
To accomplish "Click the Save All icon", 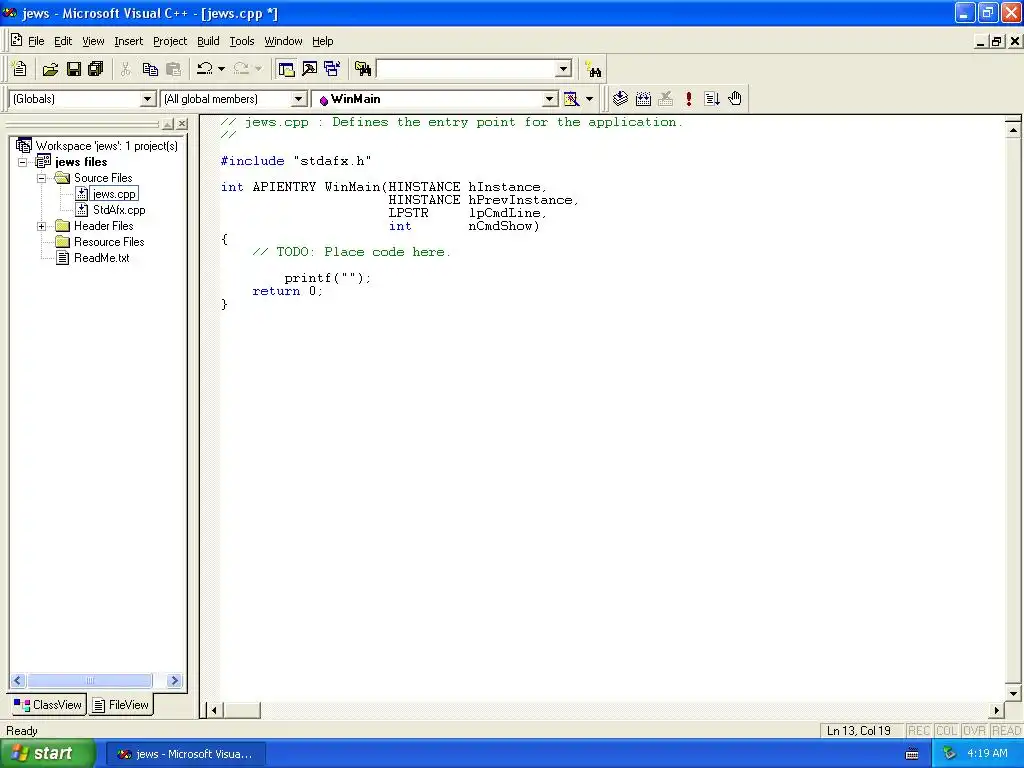I will (x=96, y=69).
